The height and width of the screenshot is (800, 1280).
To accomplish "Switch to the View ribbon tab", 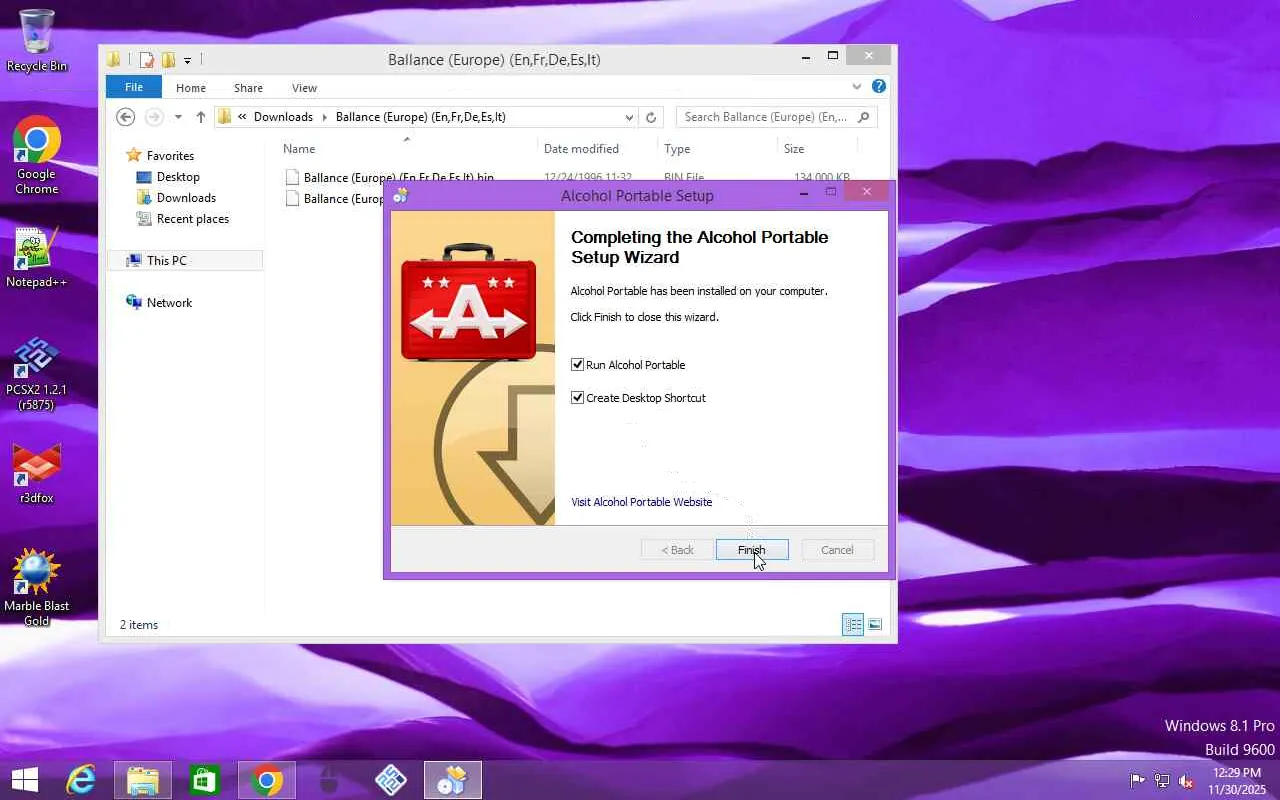I will (x=304, y=88).
